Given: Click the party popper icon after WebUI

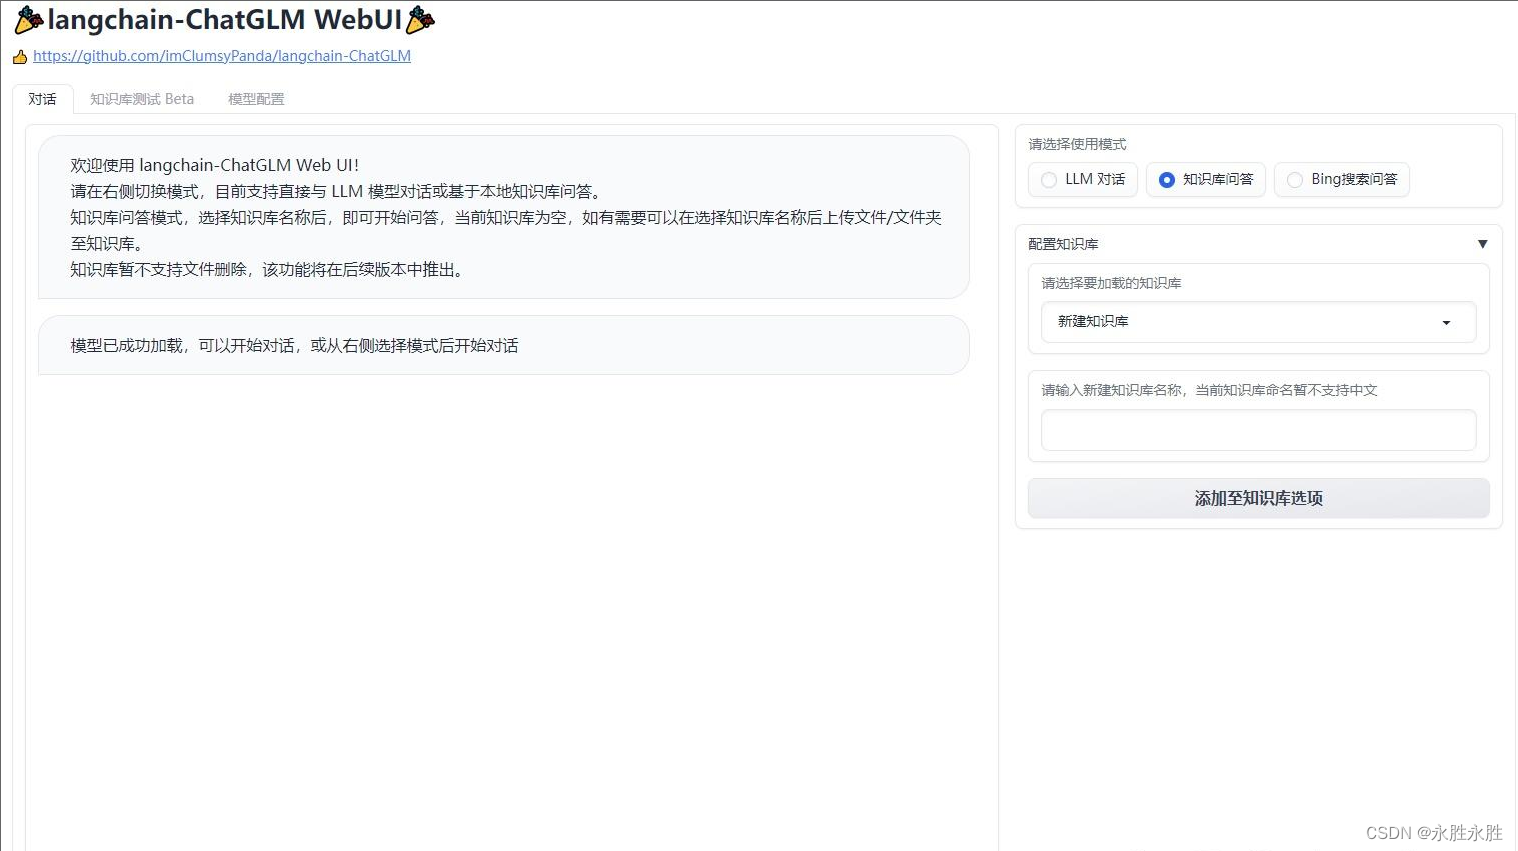Looking at the screenshot, I should pyautogui.click(x=420, y=20).
